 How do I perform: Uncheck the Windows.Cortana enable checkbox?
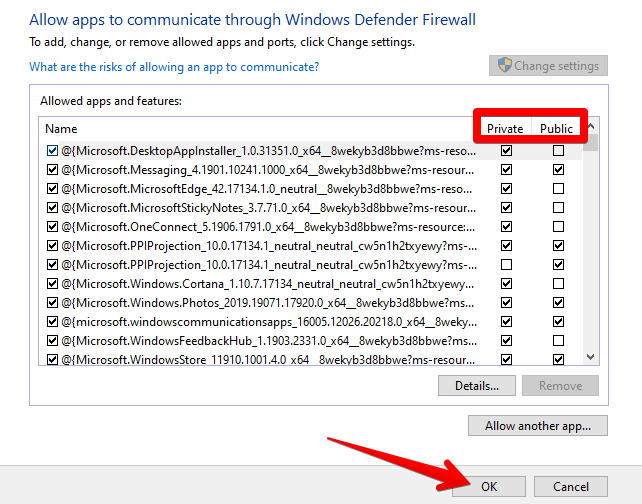point(52,283)
